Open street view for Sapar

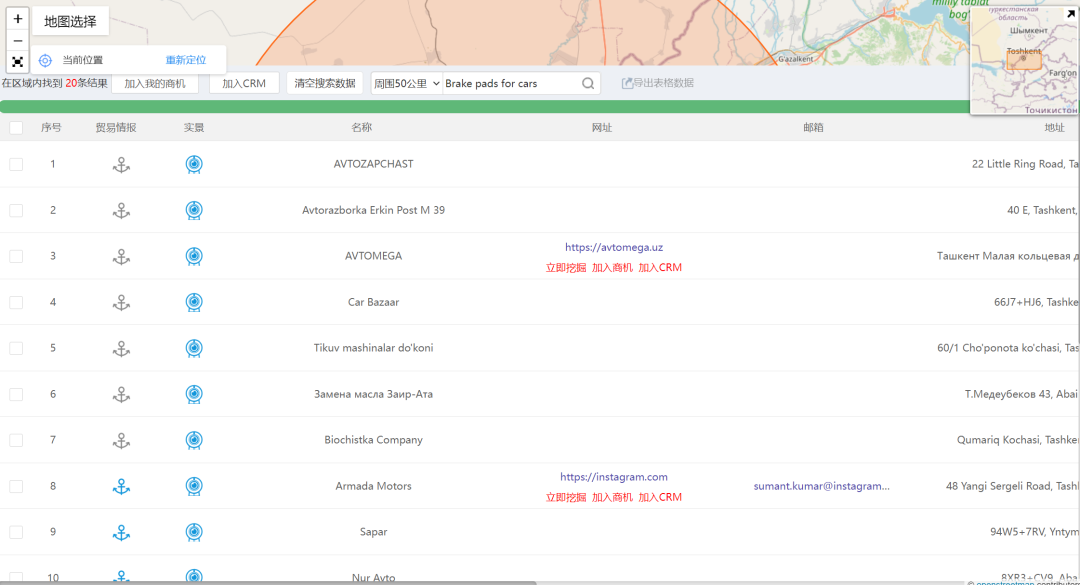pos(194,532)
